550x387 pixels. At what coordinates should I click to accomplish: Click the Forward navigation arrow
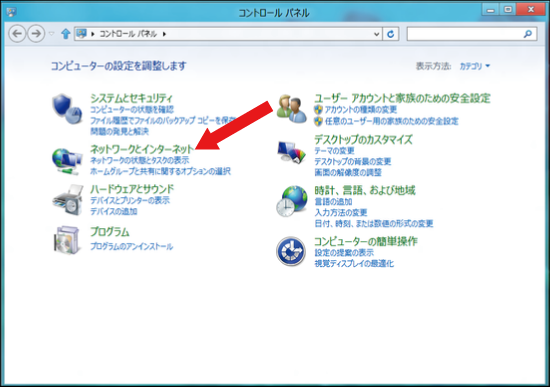[x=36, y=34]
